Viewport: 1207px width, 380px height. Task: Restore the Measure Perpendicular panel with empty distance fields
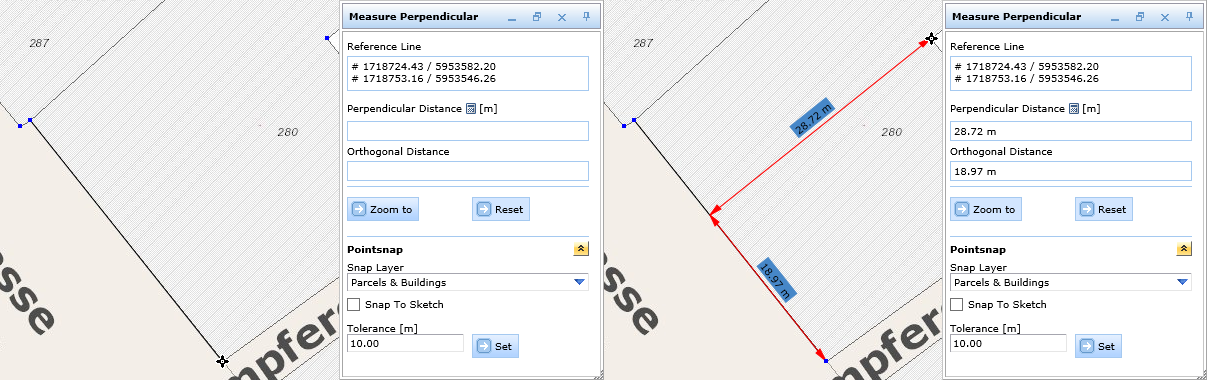[537, 17]
